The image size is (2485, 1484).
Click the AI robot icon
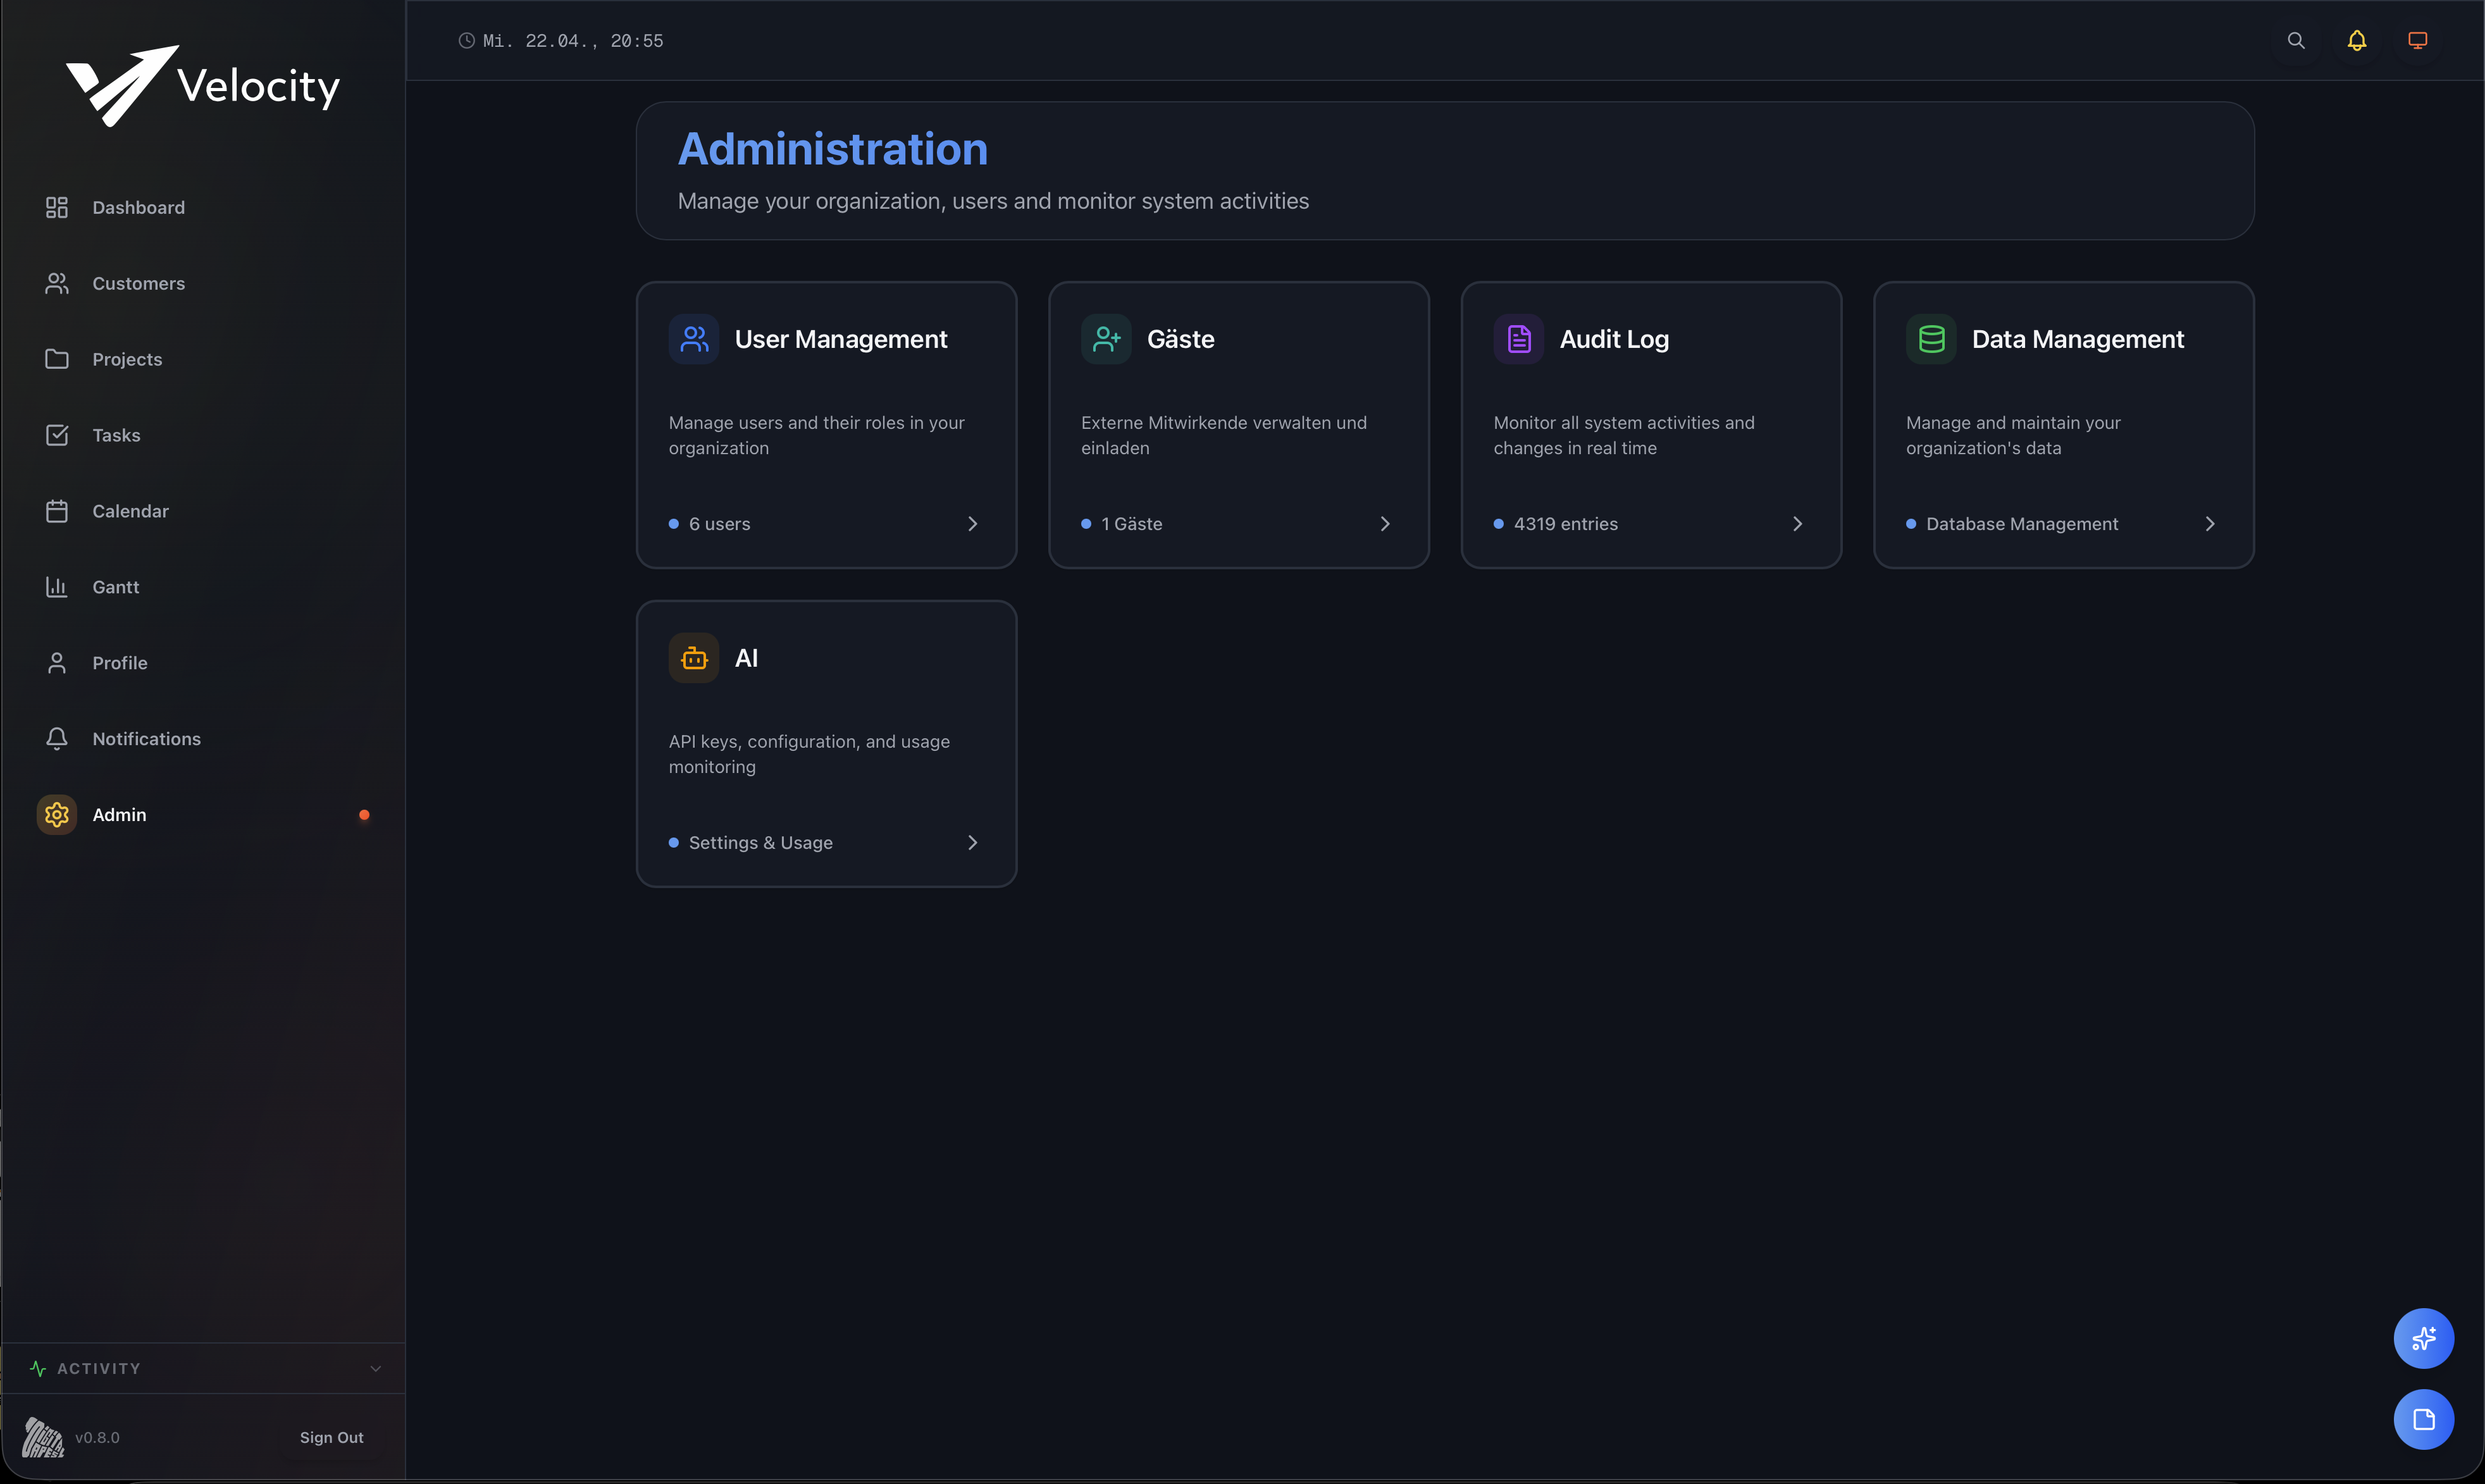tap(694, 658)
